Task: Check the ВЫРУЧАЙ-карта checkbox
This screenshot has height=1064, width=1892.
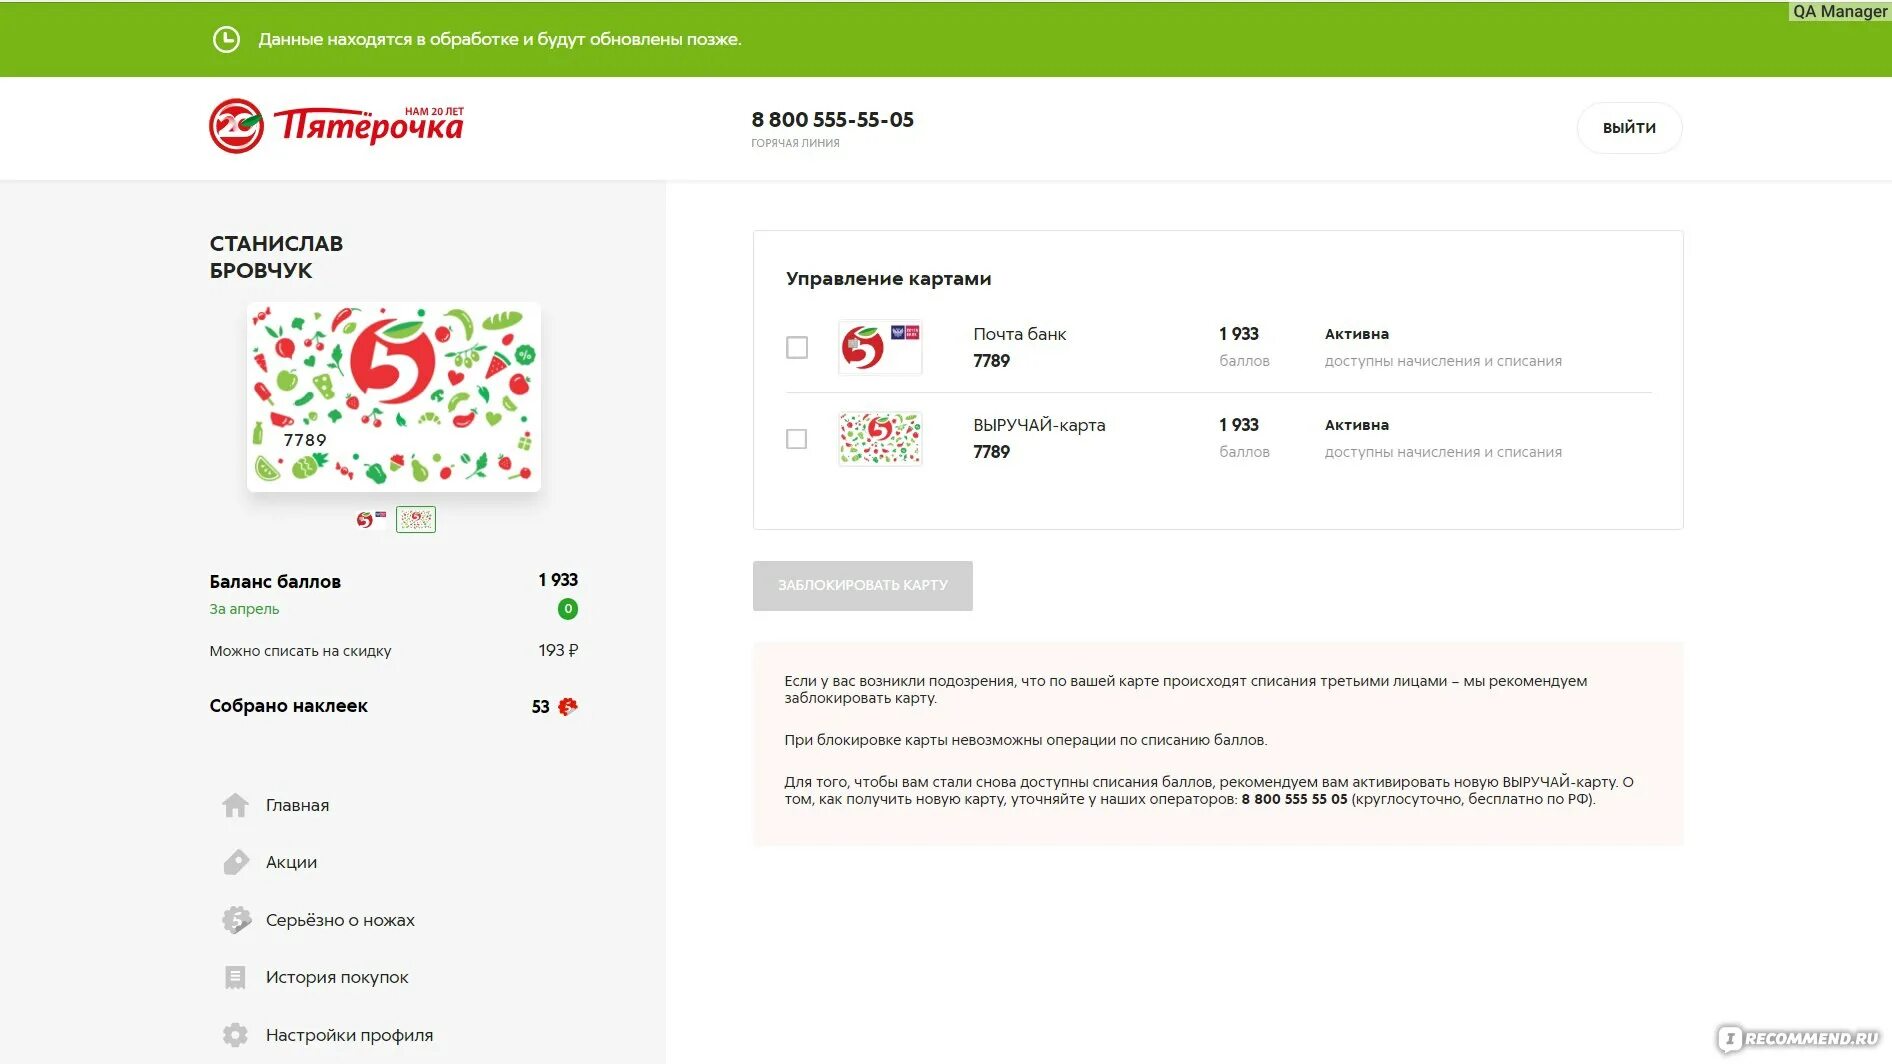Action: [x=797, y=438]
